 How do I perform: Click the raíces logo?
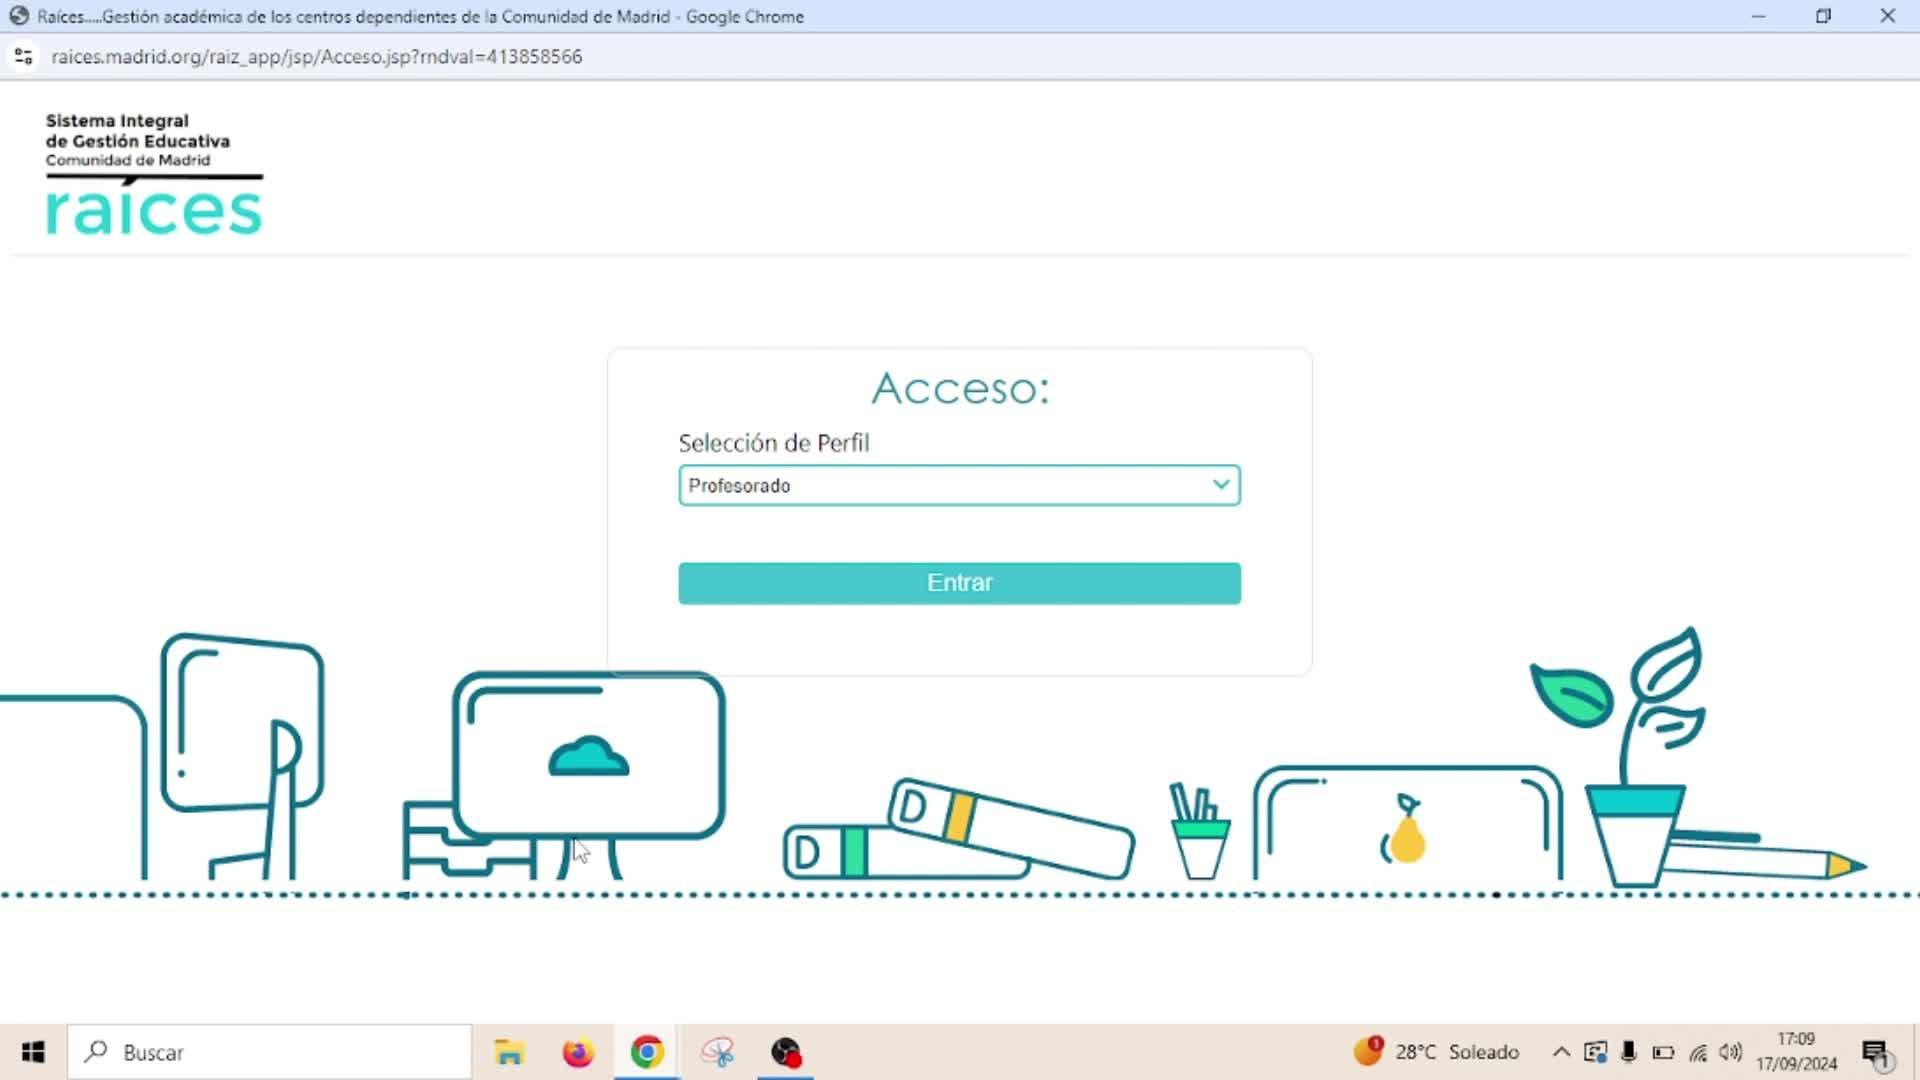coord(154,211)
